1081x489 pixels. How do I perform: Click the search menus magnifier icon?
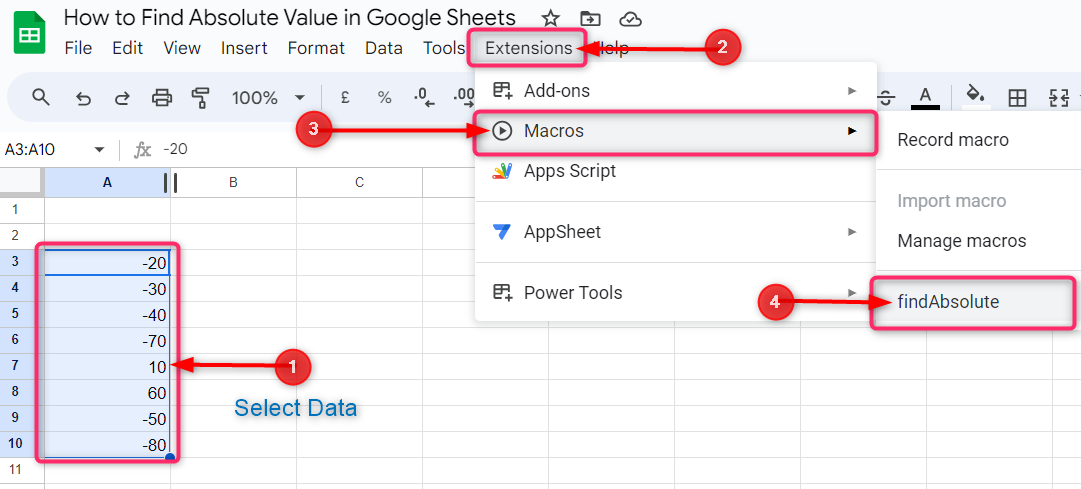click(x=41, y=97)
